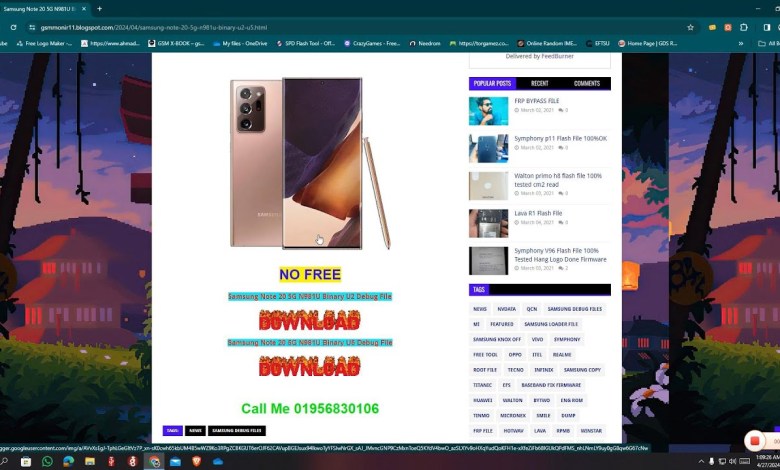Open the Free Logo Maker bookmark
The image size is (780, 470).
coord(44,43)
